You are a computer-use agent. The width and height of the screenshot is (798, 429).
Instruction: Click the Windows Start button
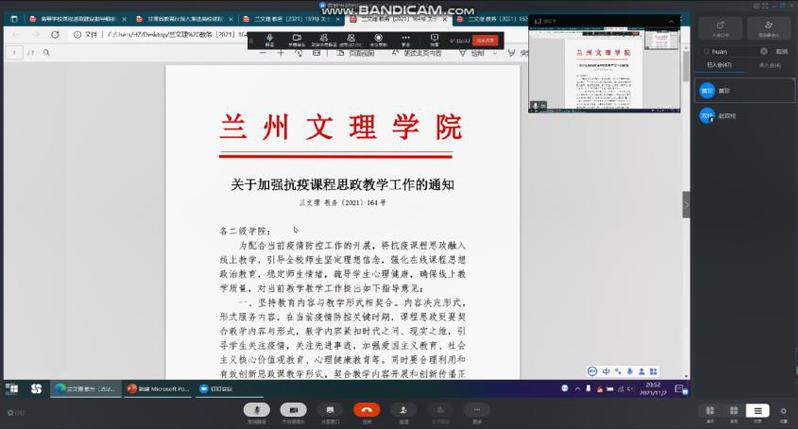[11, 388]
